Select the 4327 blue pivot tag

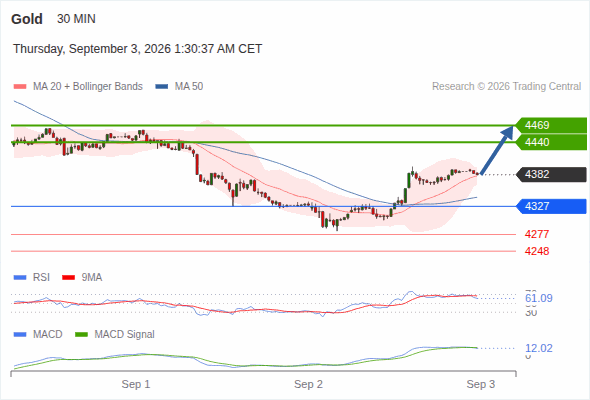[x=551, y=206]
